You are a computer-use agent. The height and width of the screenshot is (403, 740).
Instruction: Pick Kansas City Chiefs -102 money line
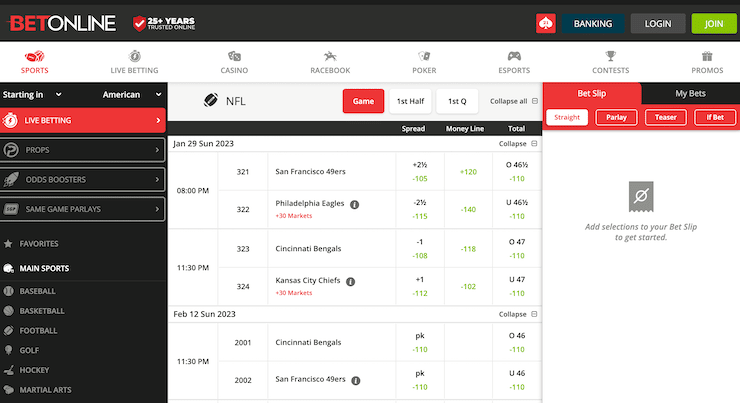468,286
